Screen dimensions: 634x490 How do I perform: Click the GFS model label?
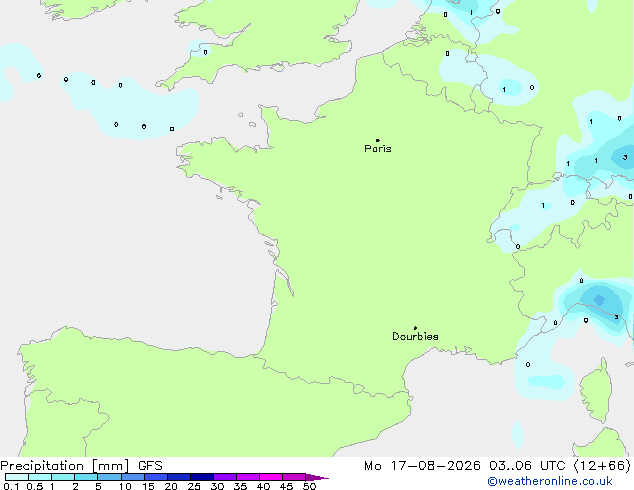[x=150, y=466]
